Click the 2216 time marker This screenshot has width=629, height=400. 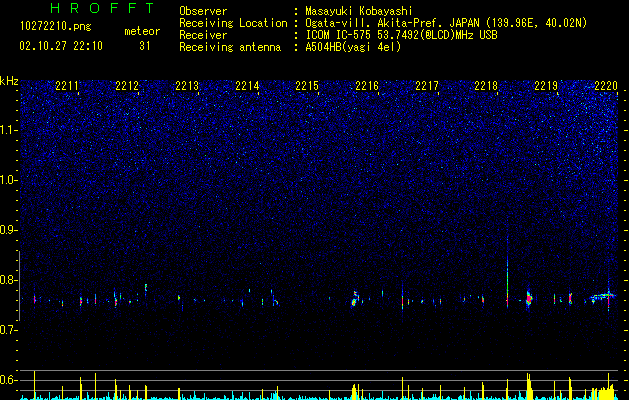click(x=367, y=86)
